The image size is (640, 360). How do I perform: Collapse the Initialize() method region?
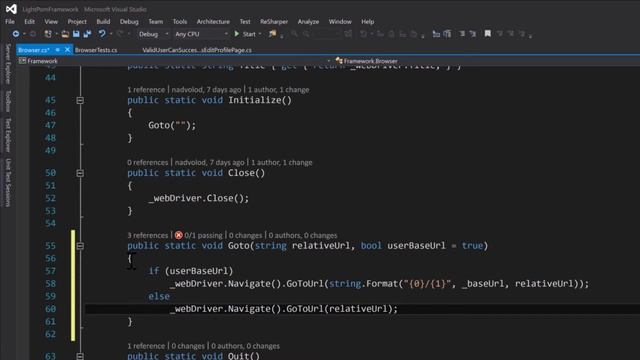pos(80,100)
